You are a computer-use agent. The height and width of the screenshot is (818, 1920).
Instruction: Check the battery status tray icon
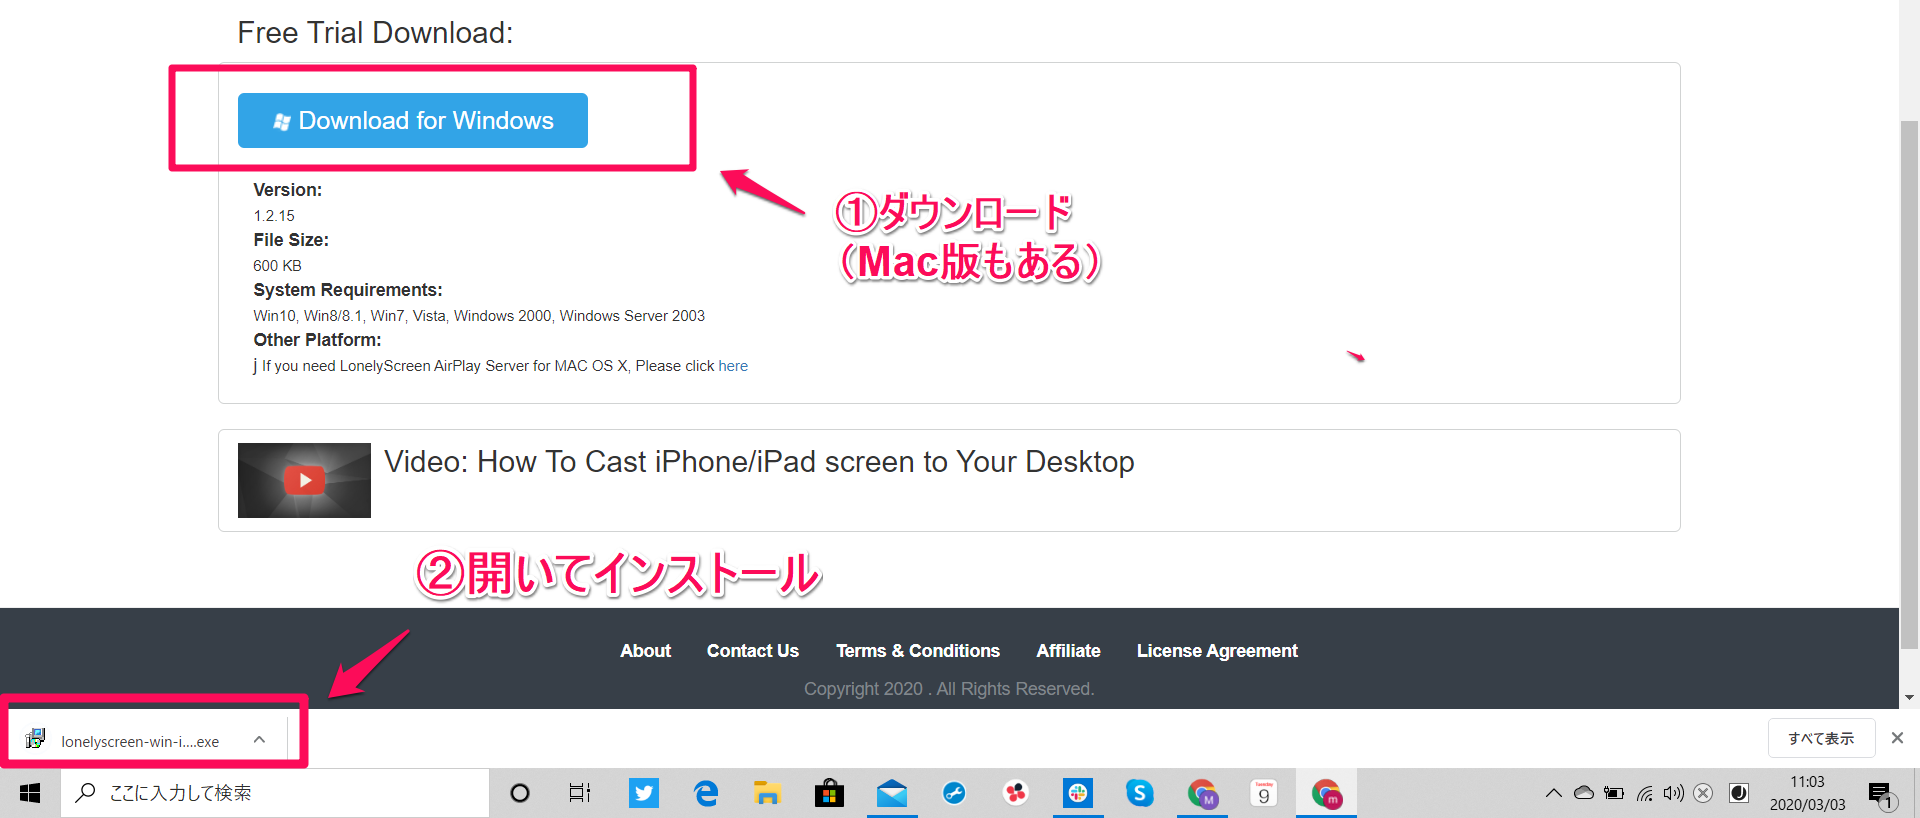[1614, 793]
